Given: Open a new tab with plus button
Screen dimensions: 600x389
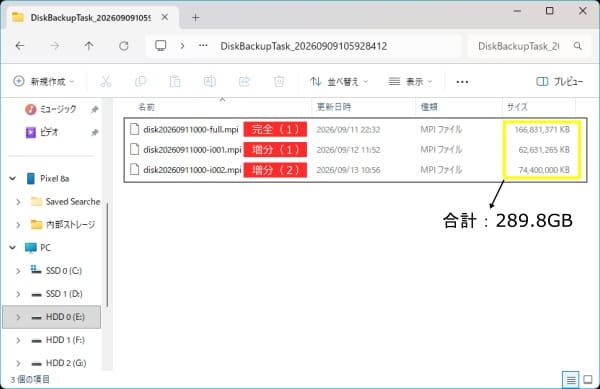Looking at the screenshot, I should coord(196,18).
